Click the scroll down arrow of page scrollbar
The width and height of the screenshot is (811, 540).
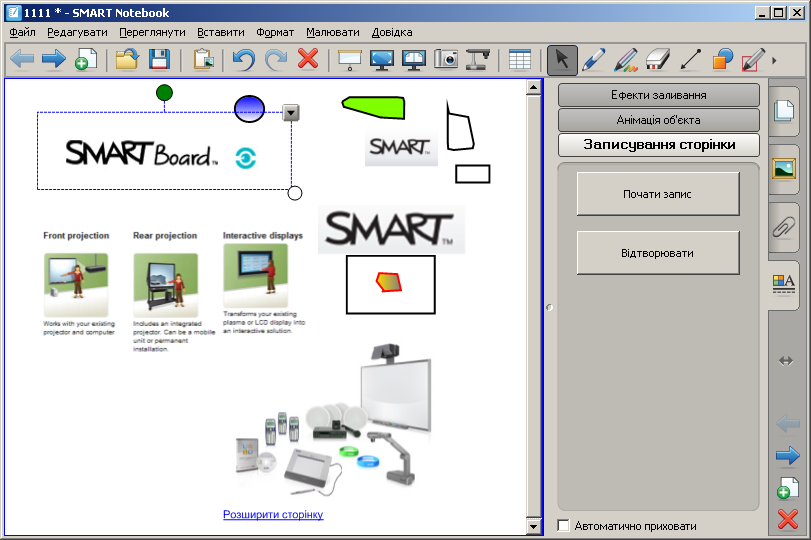tap(534, 527)
